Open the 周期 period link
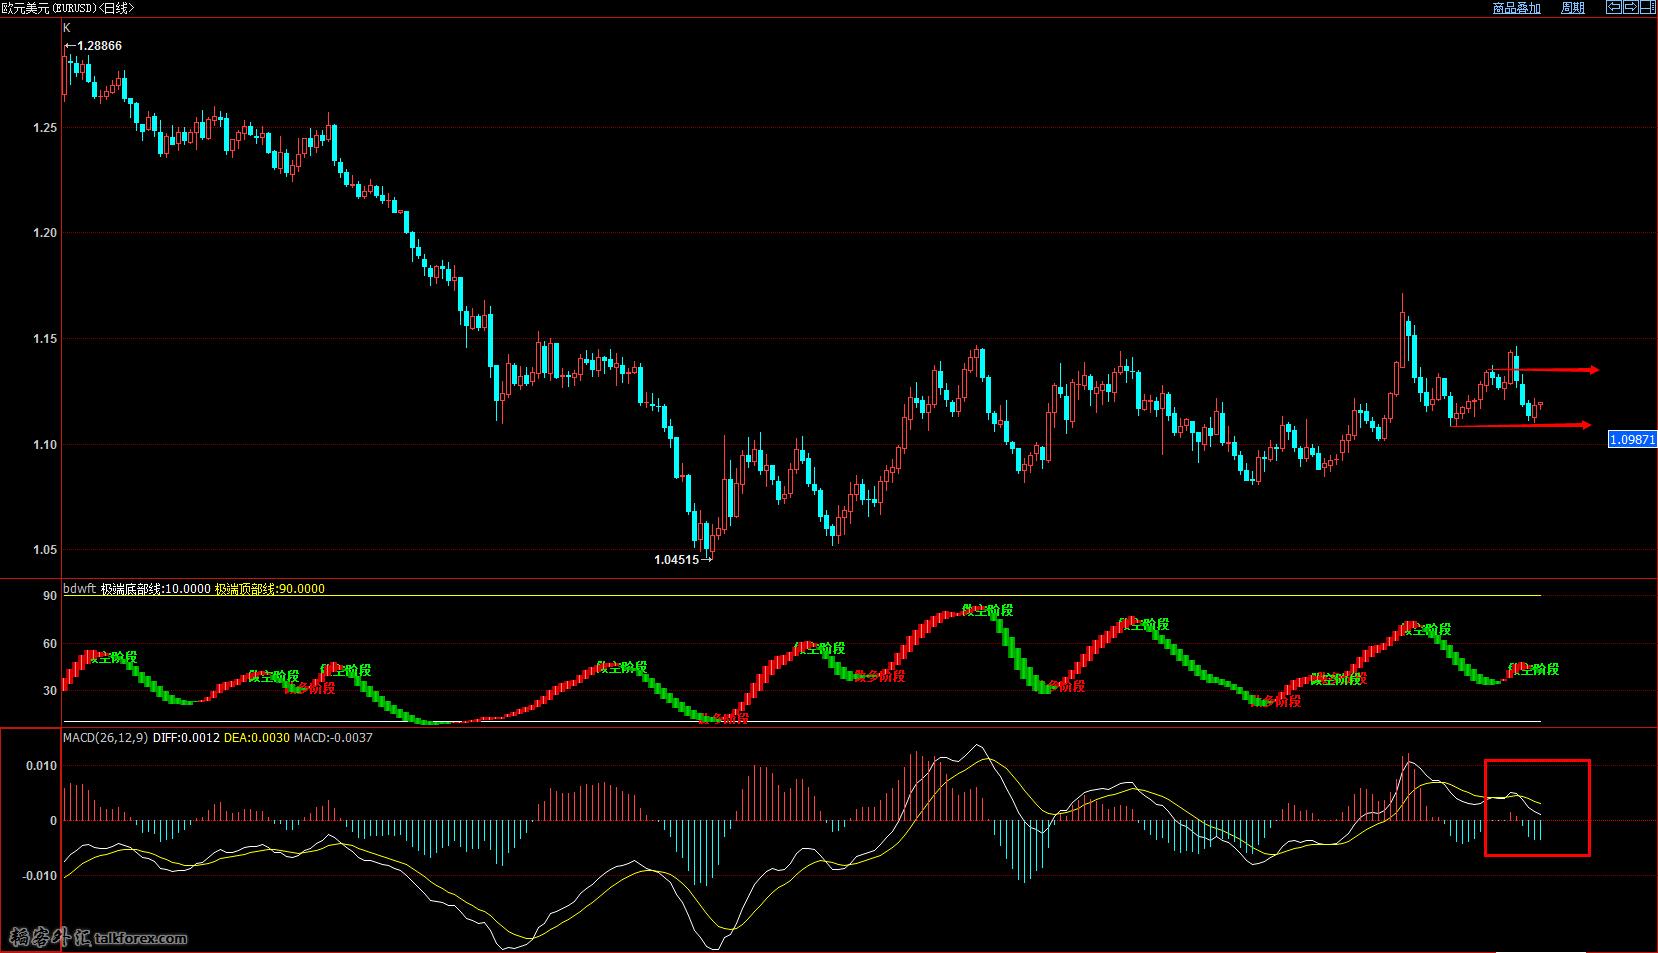 (x=1573, y=8)
